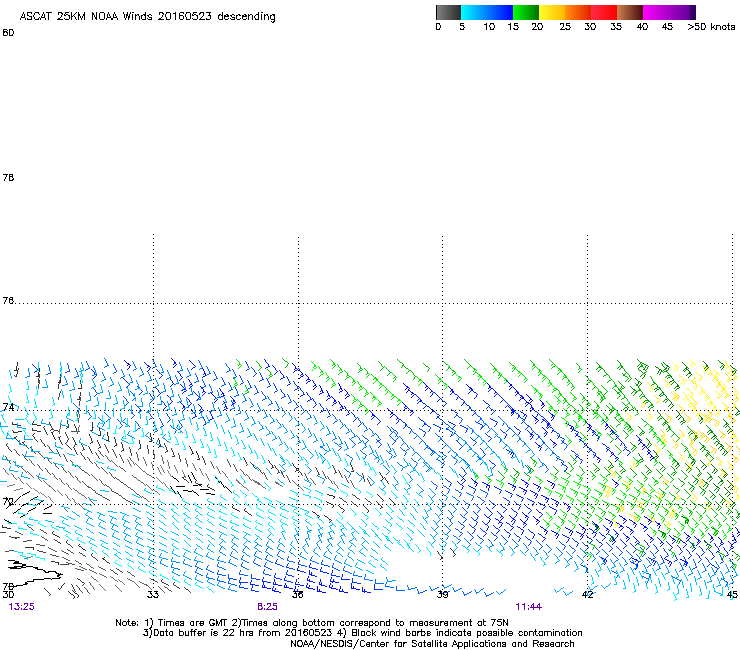Click the title 'ASCAT 25KM NOAA Winds 20160523 descending'
Image resolution: width=740 pixels, height=650 pixels.
(x=147, y=17)
